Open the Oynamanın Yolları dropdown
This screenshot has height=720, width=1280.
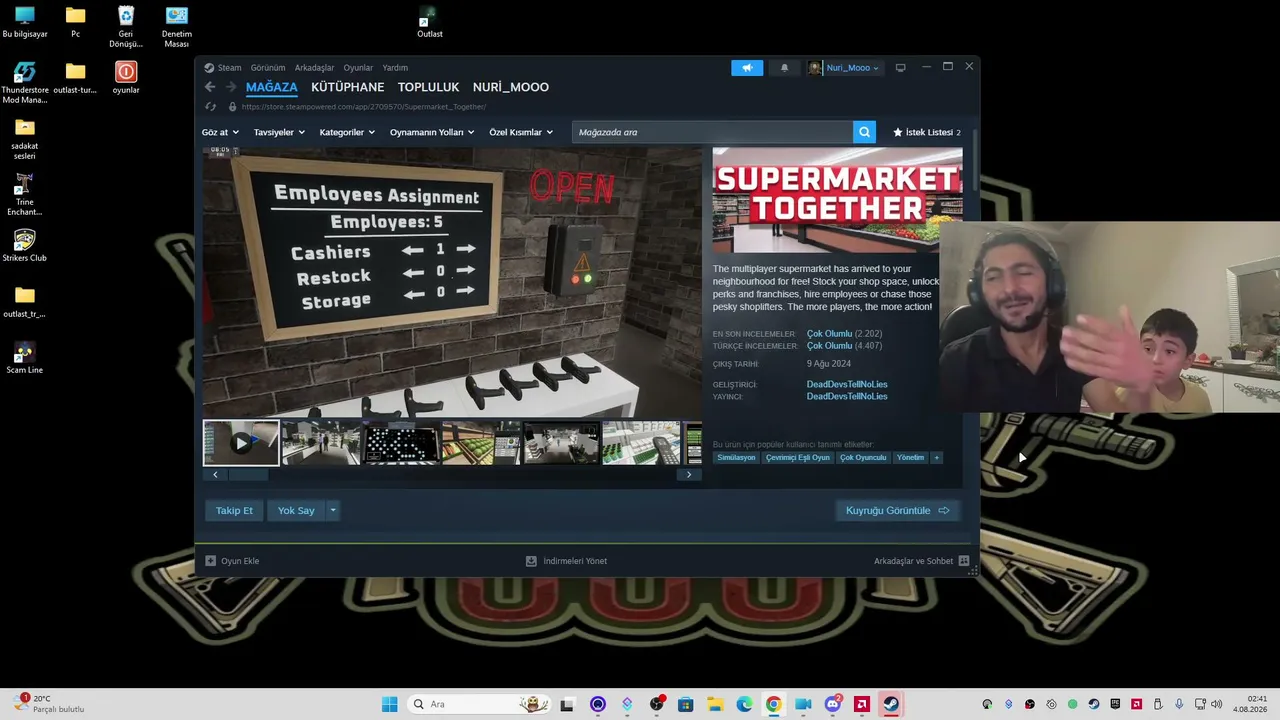point(432,132)
